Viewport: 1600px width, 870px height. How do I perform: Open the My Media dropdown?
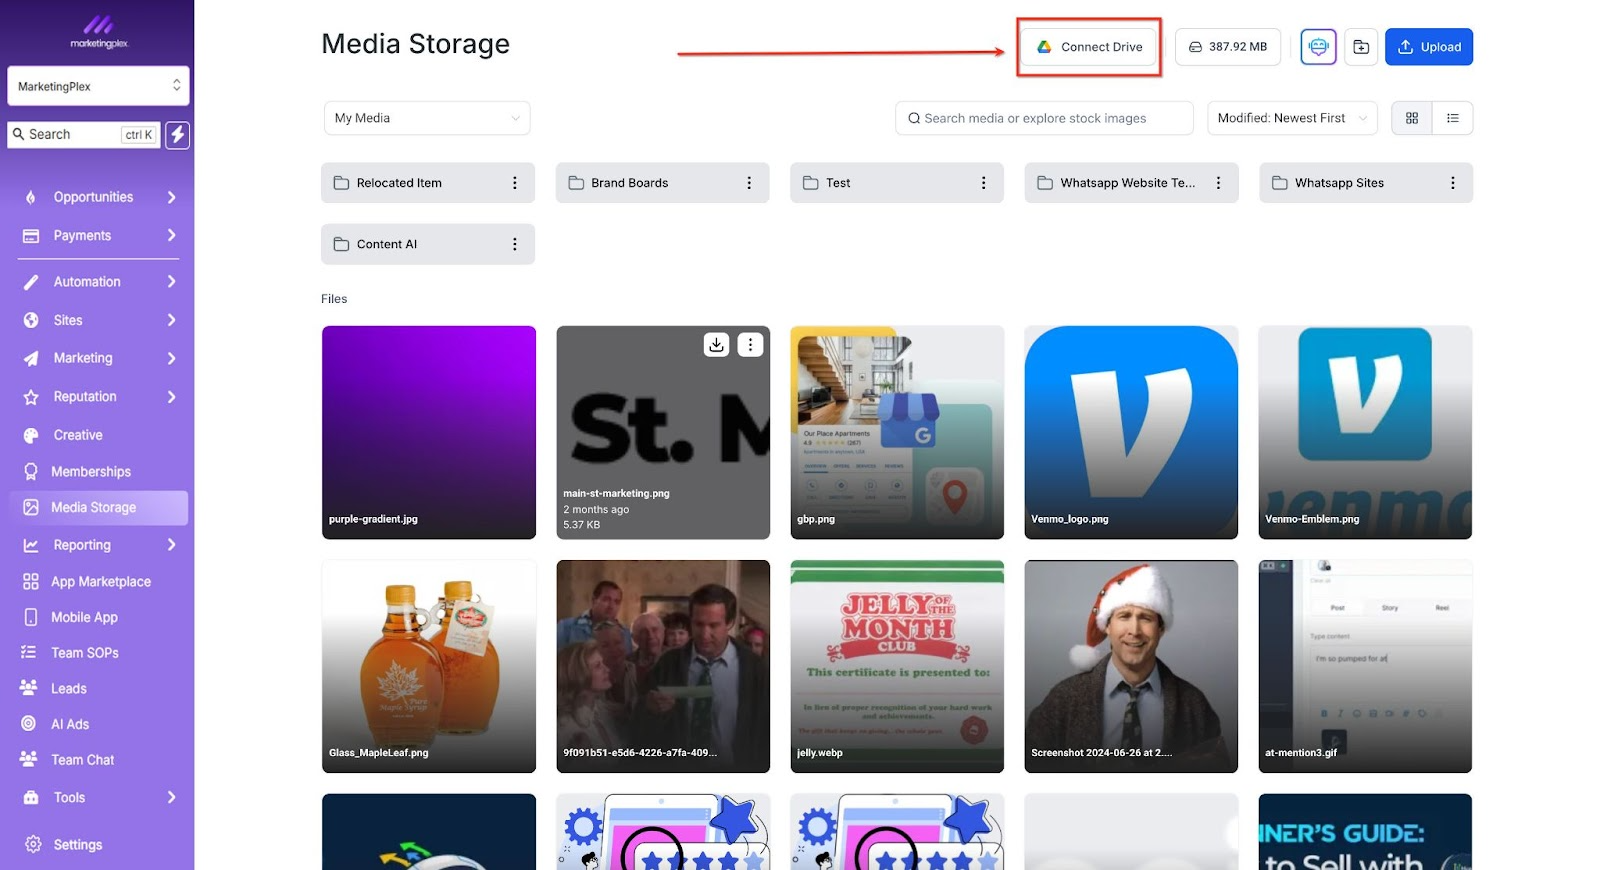coord(427,118)
